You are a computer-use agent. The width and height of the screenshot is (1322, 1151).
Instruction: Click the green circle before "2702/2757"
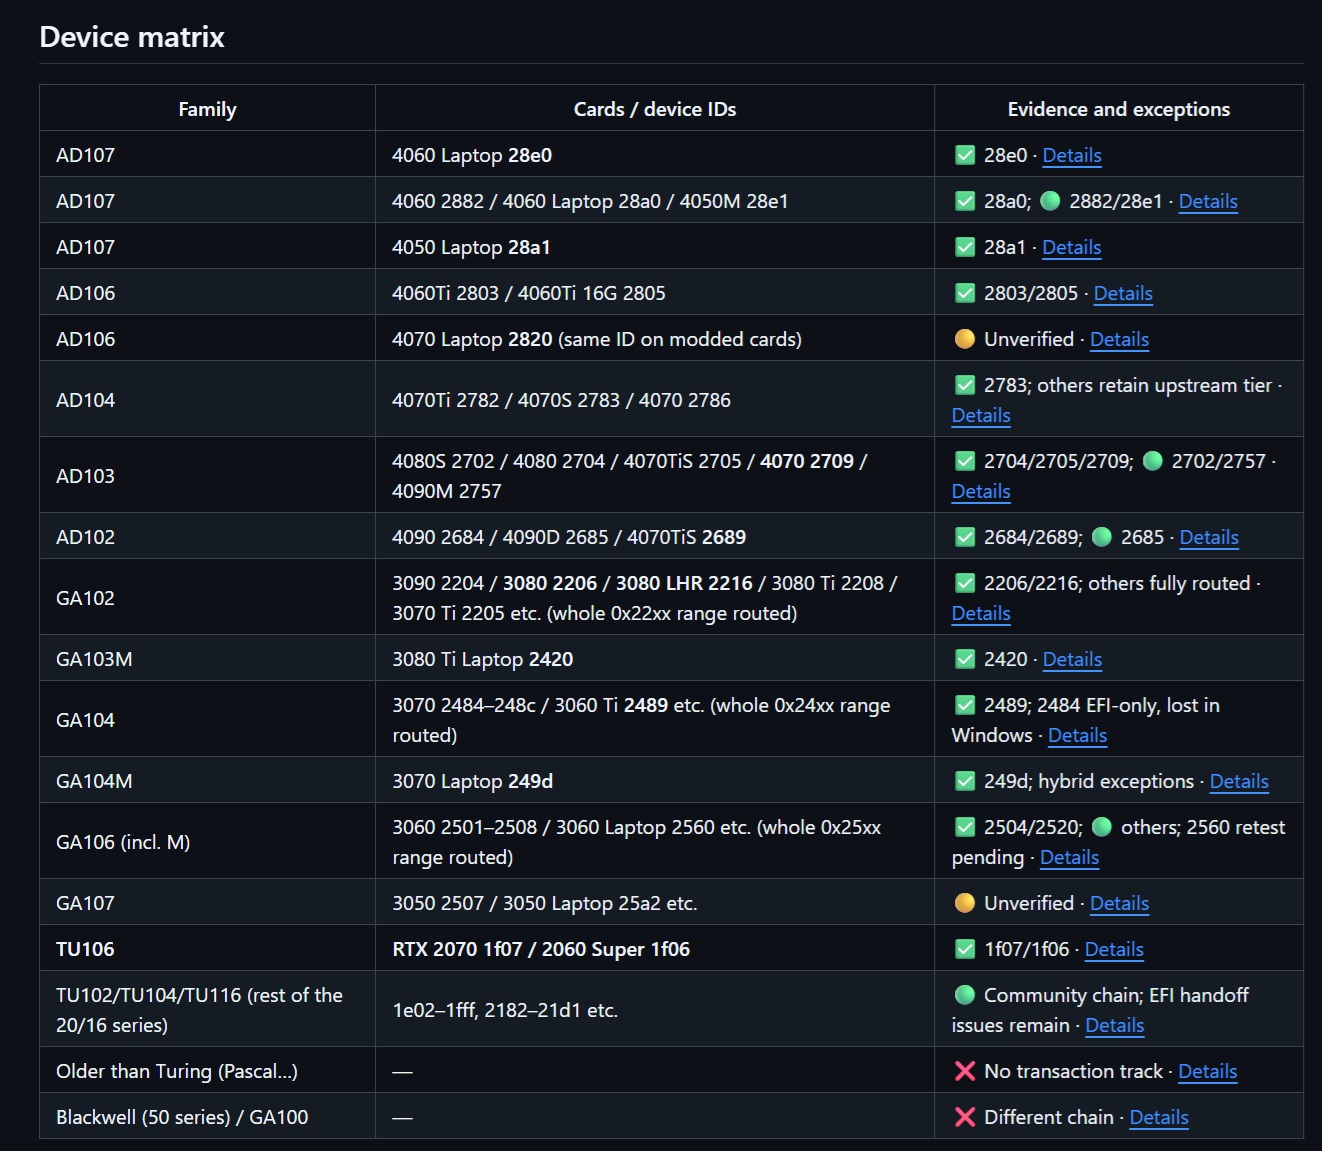tap(1153, 461)
